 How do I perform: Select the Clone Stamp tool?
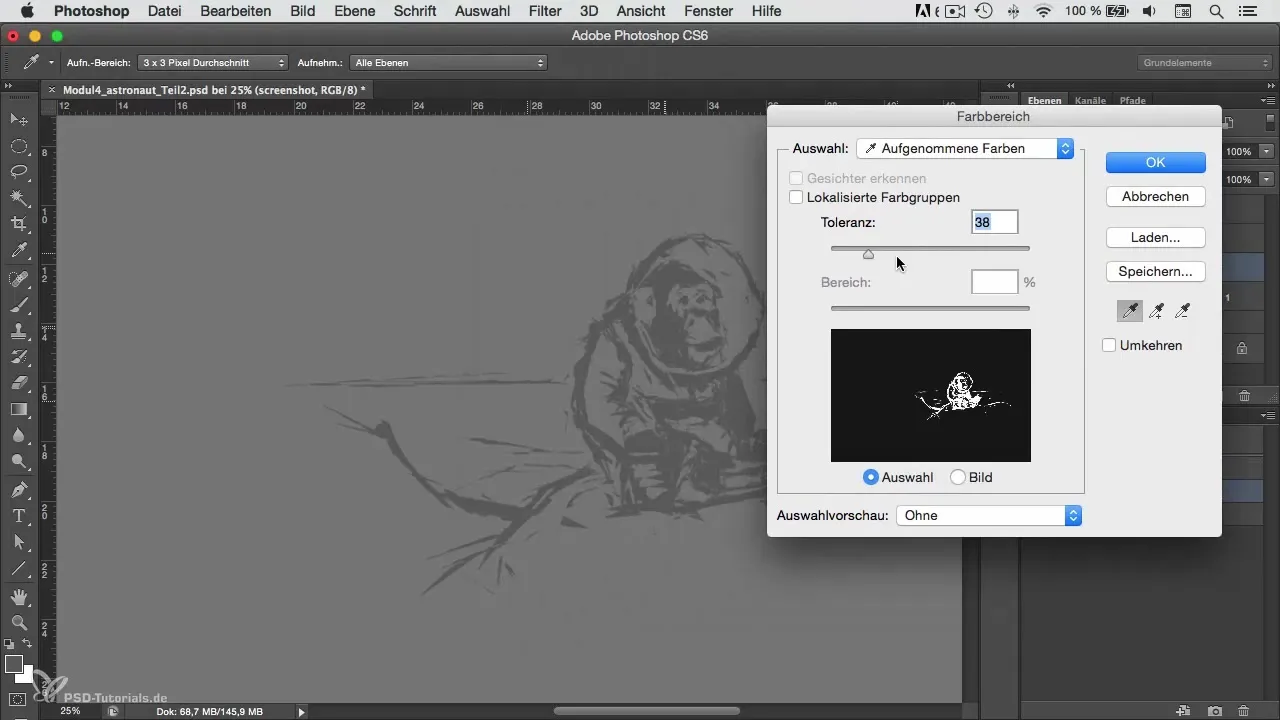pyautogui.click(x=19, y=331)
